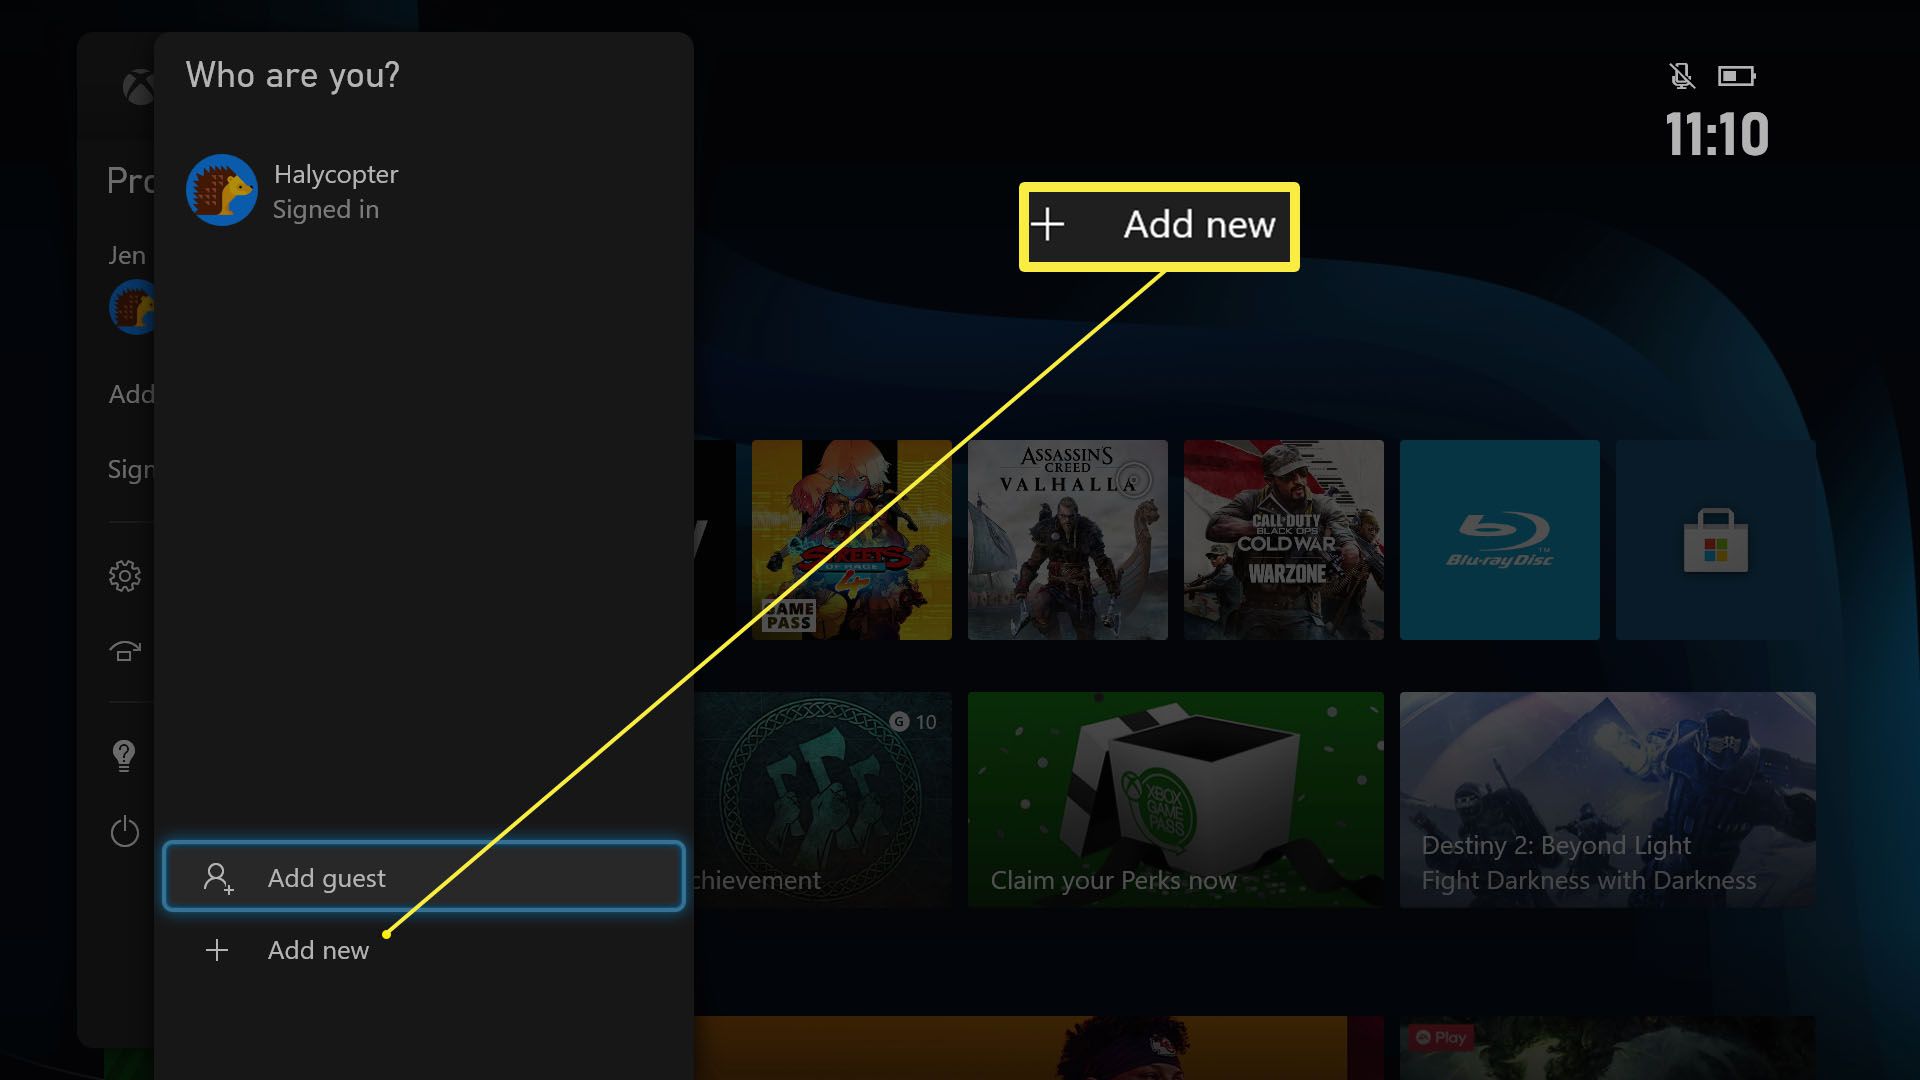1920x1080 pixels.
Task: Click the highlighted Add new callout
Action: (1158, 225)
